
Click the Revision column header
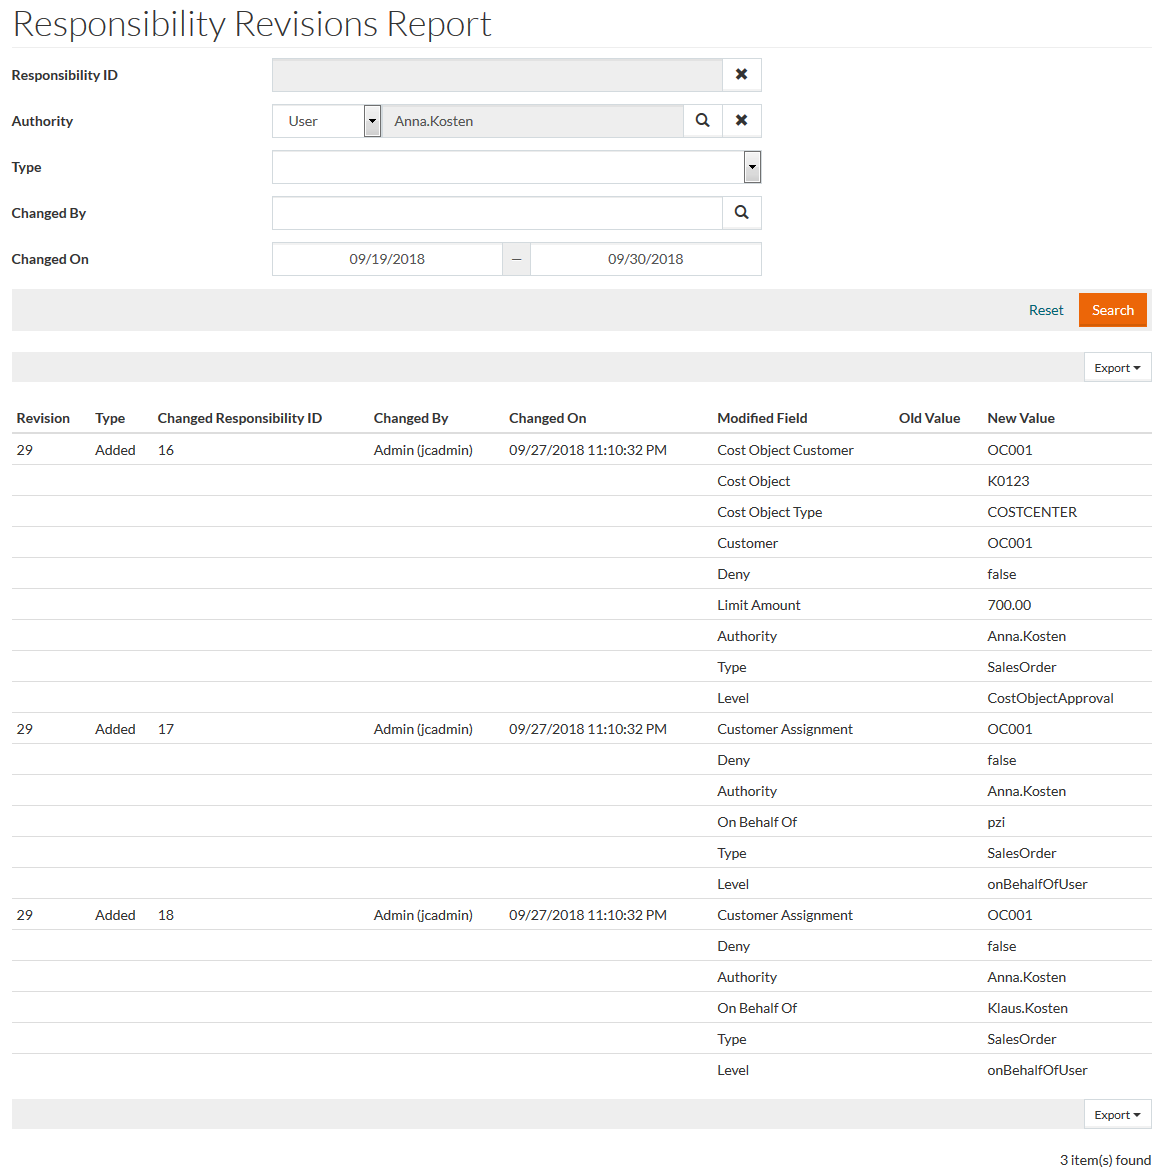point(43,418)
